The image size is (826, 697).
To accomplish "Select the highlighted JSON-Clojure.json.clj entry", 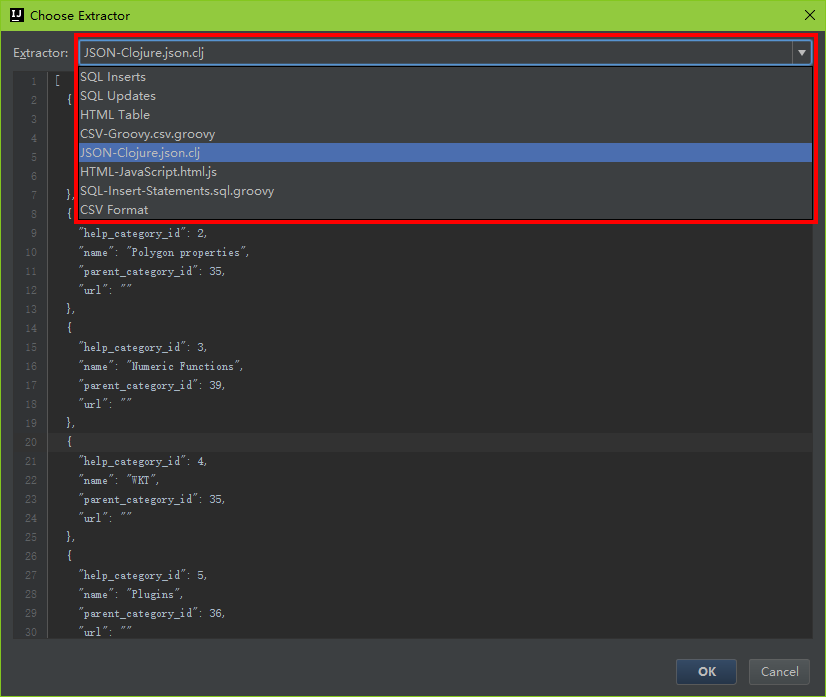I will pos(140,153).
